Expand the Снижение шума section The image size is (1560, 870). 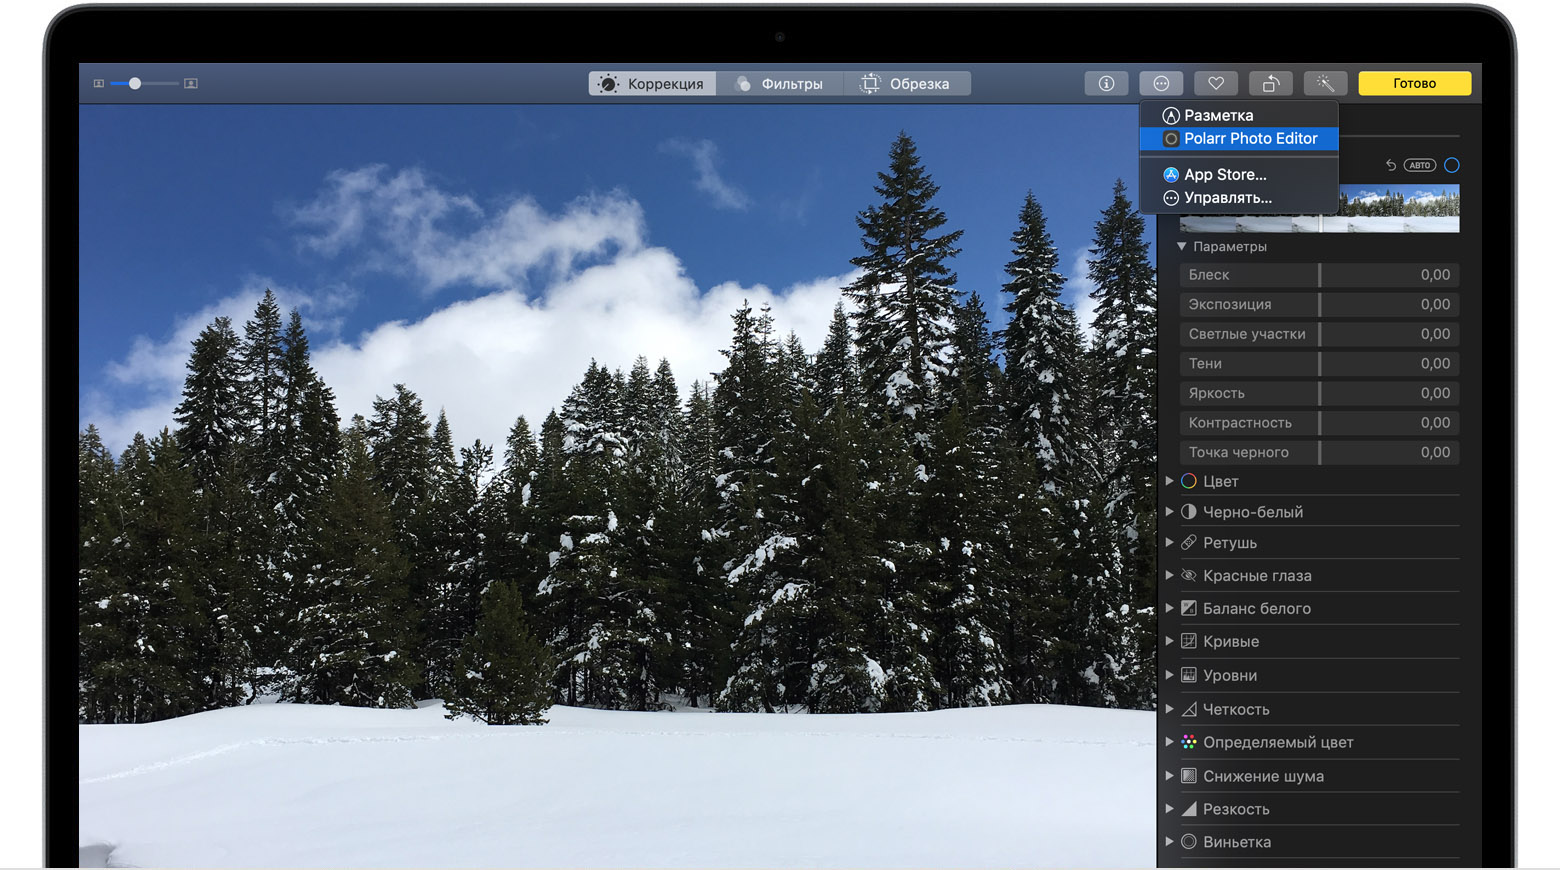(x=1169, y=776)
